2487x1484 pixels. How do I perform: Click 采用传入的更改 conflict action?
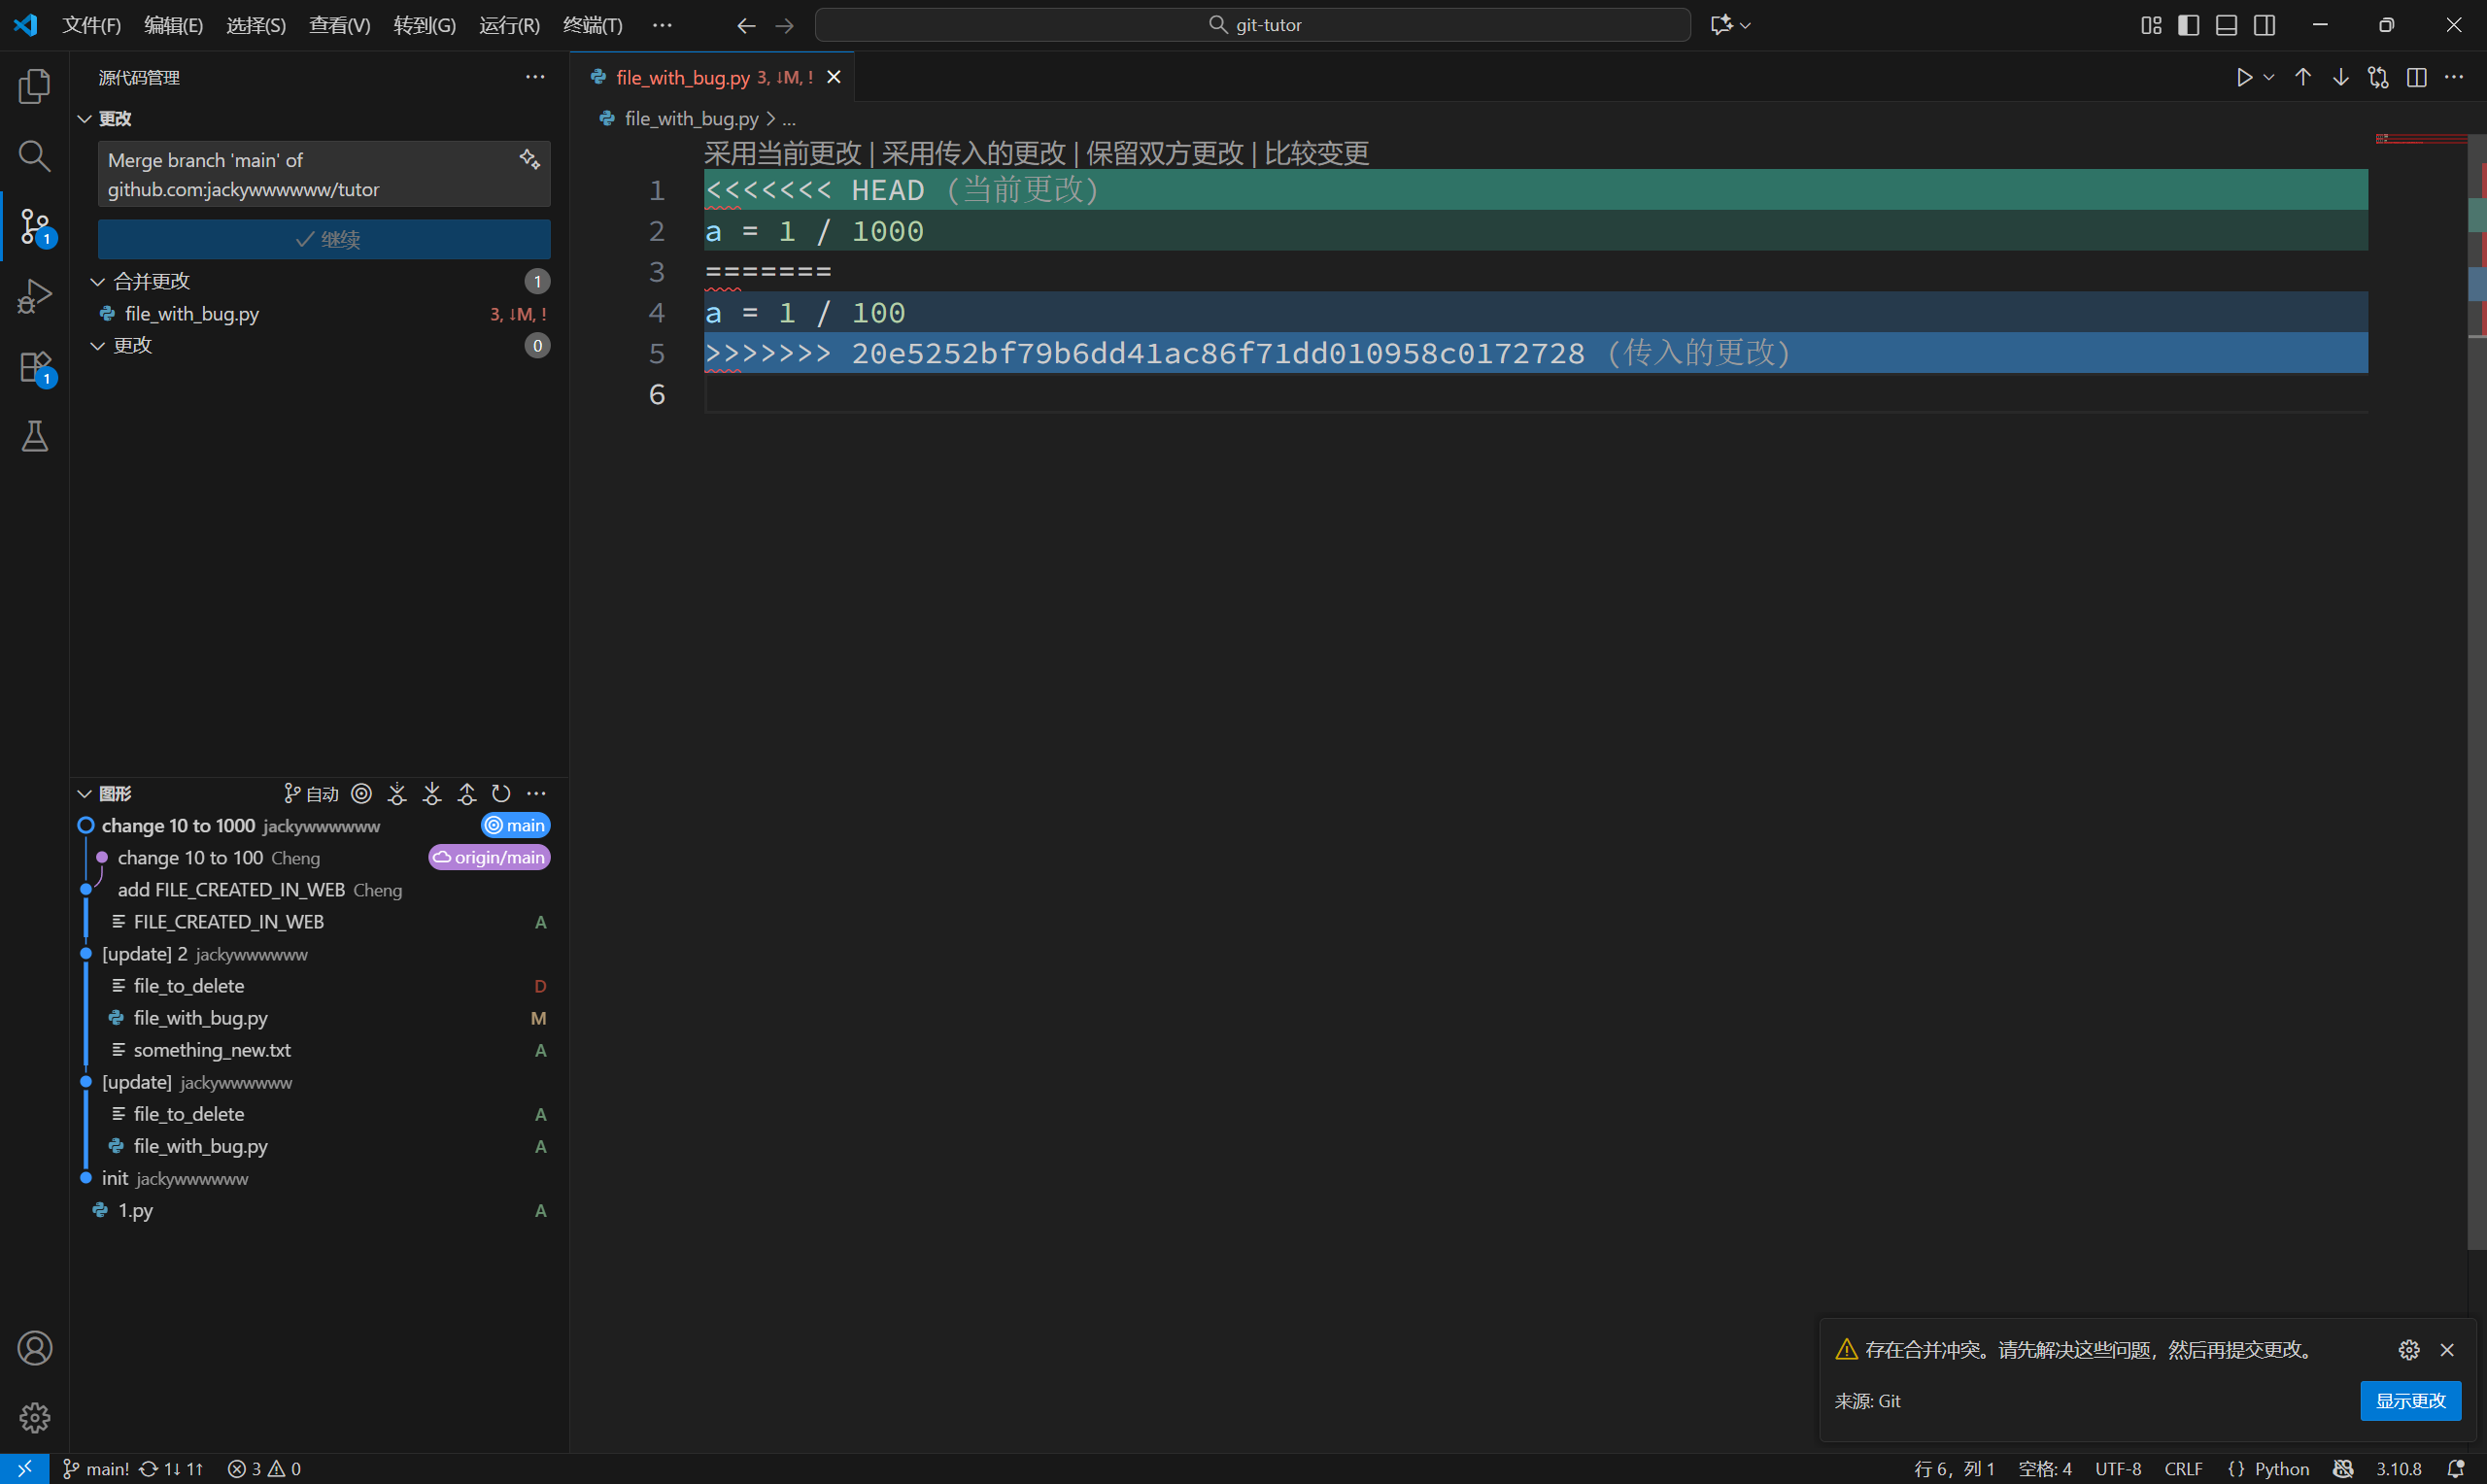tap(973, 153)
